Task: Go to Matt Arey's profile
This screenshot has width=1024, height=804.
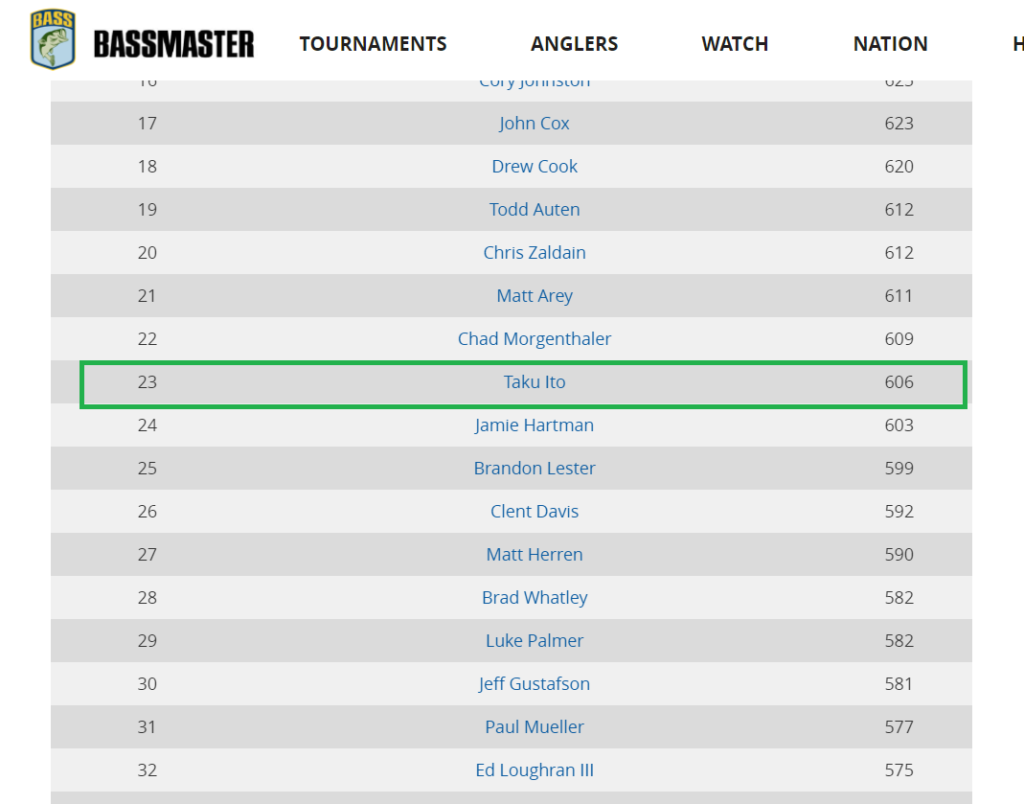Action: [534, 295]
